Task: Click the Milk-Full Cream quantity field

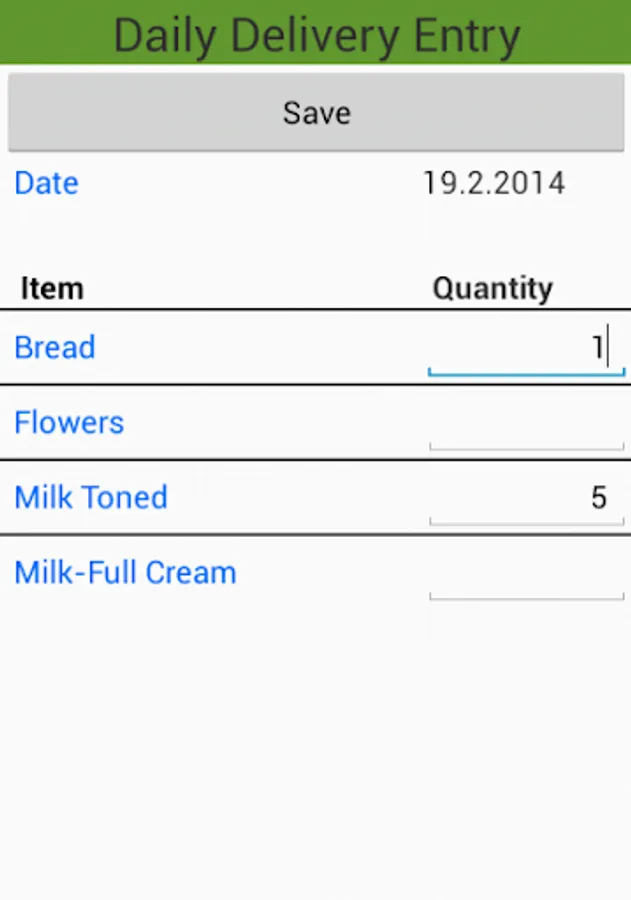Action: (526, 575)
